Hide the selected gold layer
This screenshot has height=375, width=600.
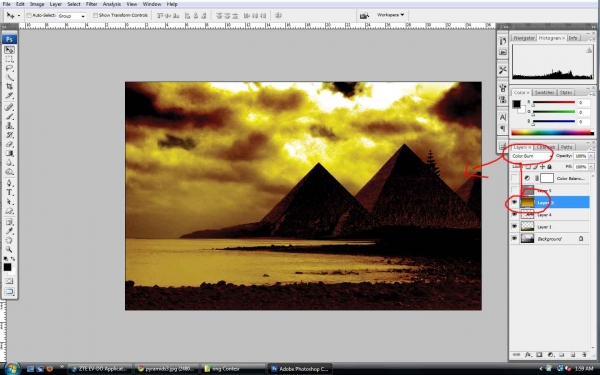[x=514, y=202]
